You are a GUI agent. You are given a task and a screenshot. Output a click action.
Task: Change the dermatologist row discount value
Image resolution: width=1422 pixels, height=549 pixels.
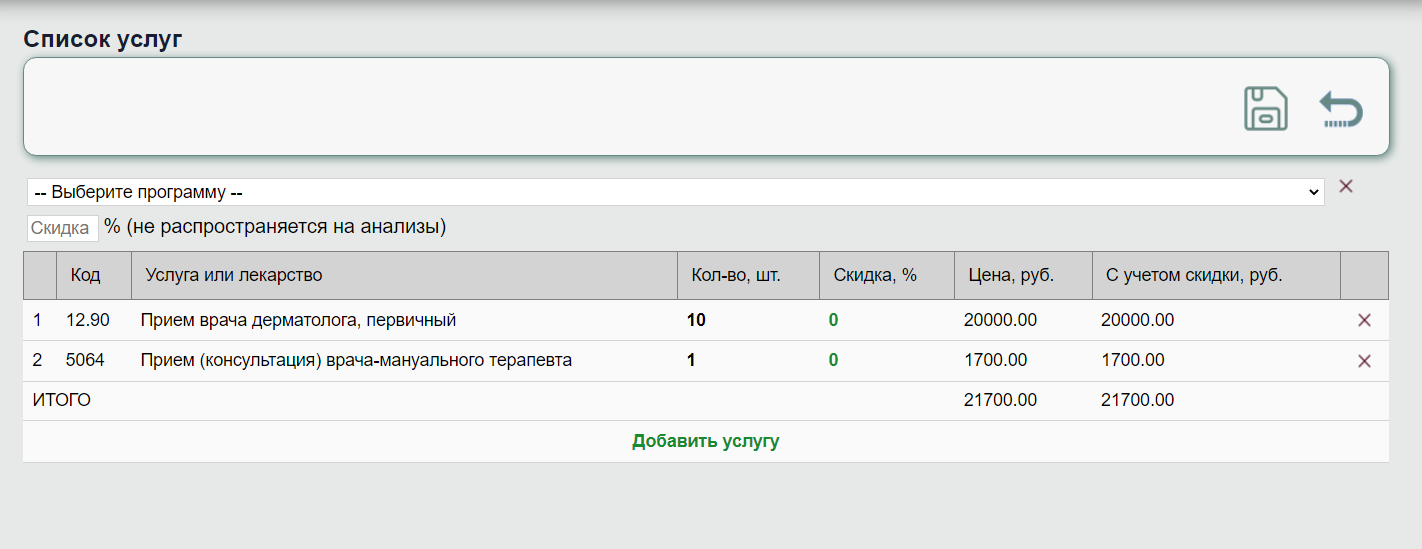point(833,320)
